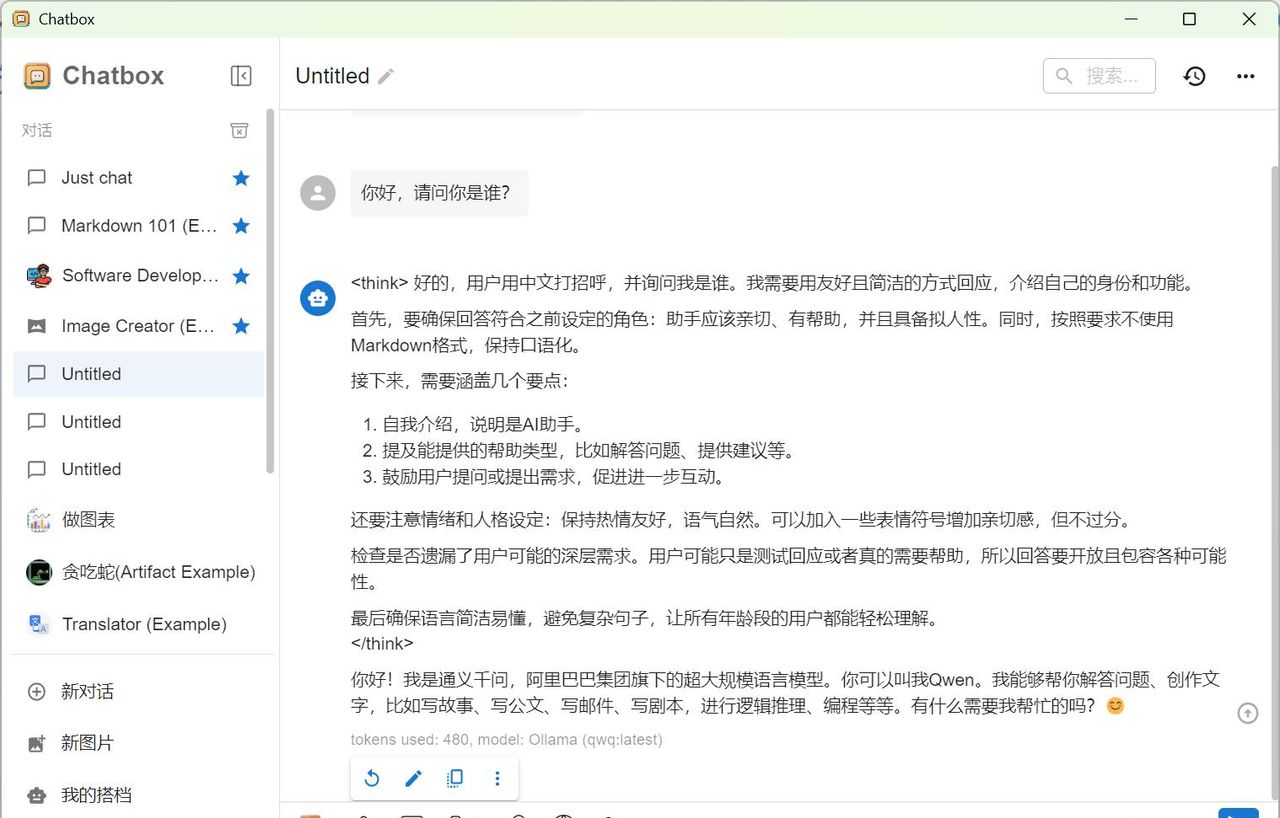Unfavorite the Just chat conversation star
This screenshot has height=818, width=1280.
pyautogui.click(x=241, y=177)
